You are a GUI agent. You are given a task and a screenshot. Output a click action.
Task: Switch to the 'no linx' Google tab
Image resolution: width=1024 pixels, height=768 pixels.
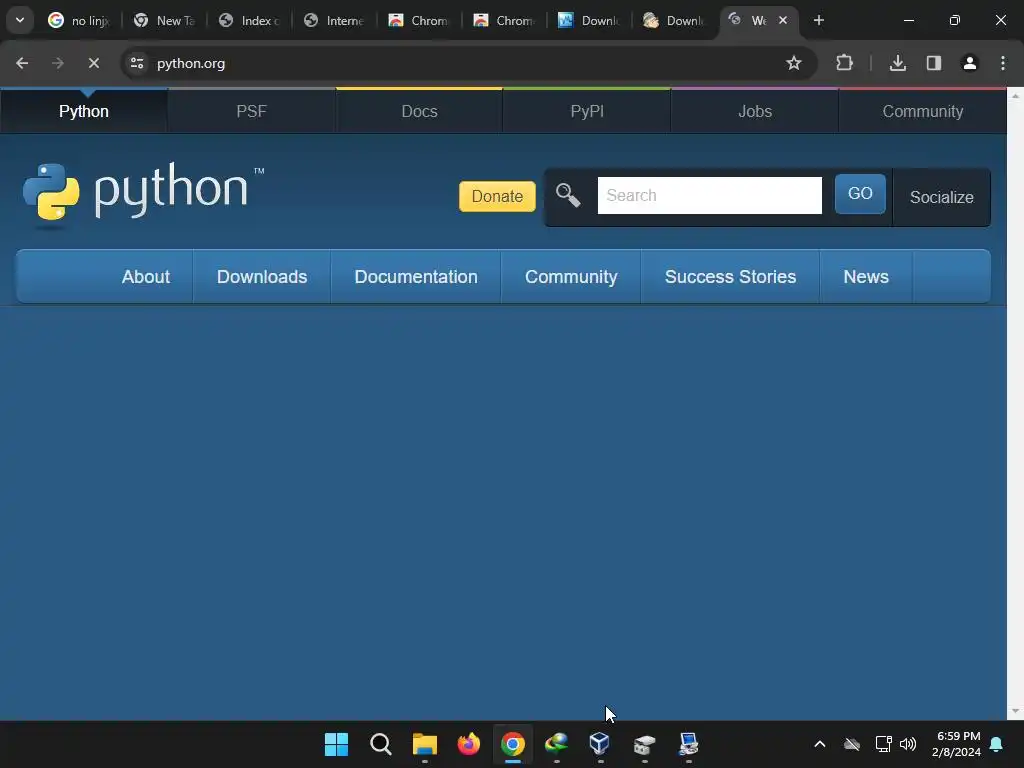tap(78, 20)
